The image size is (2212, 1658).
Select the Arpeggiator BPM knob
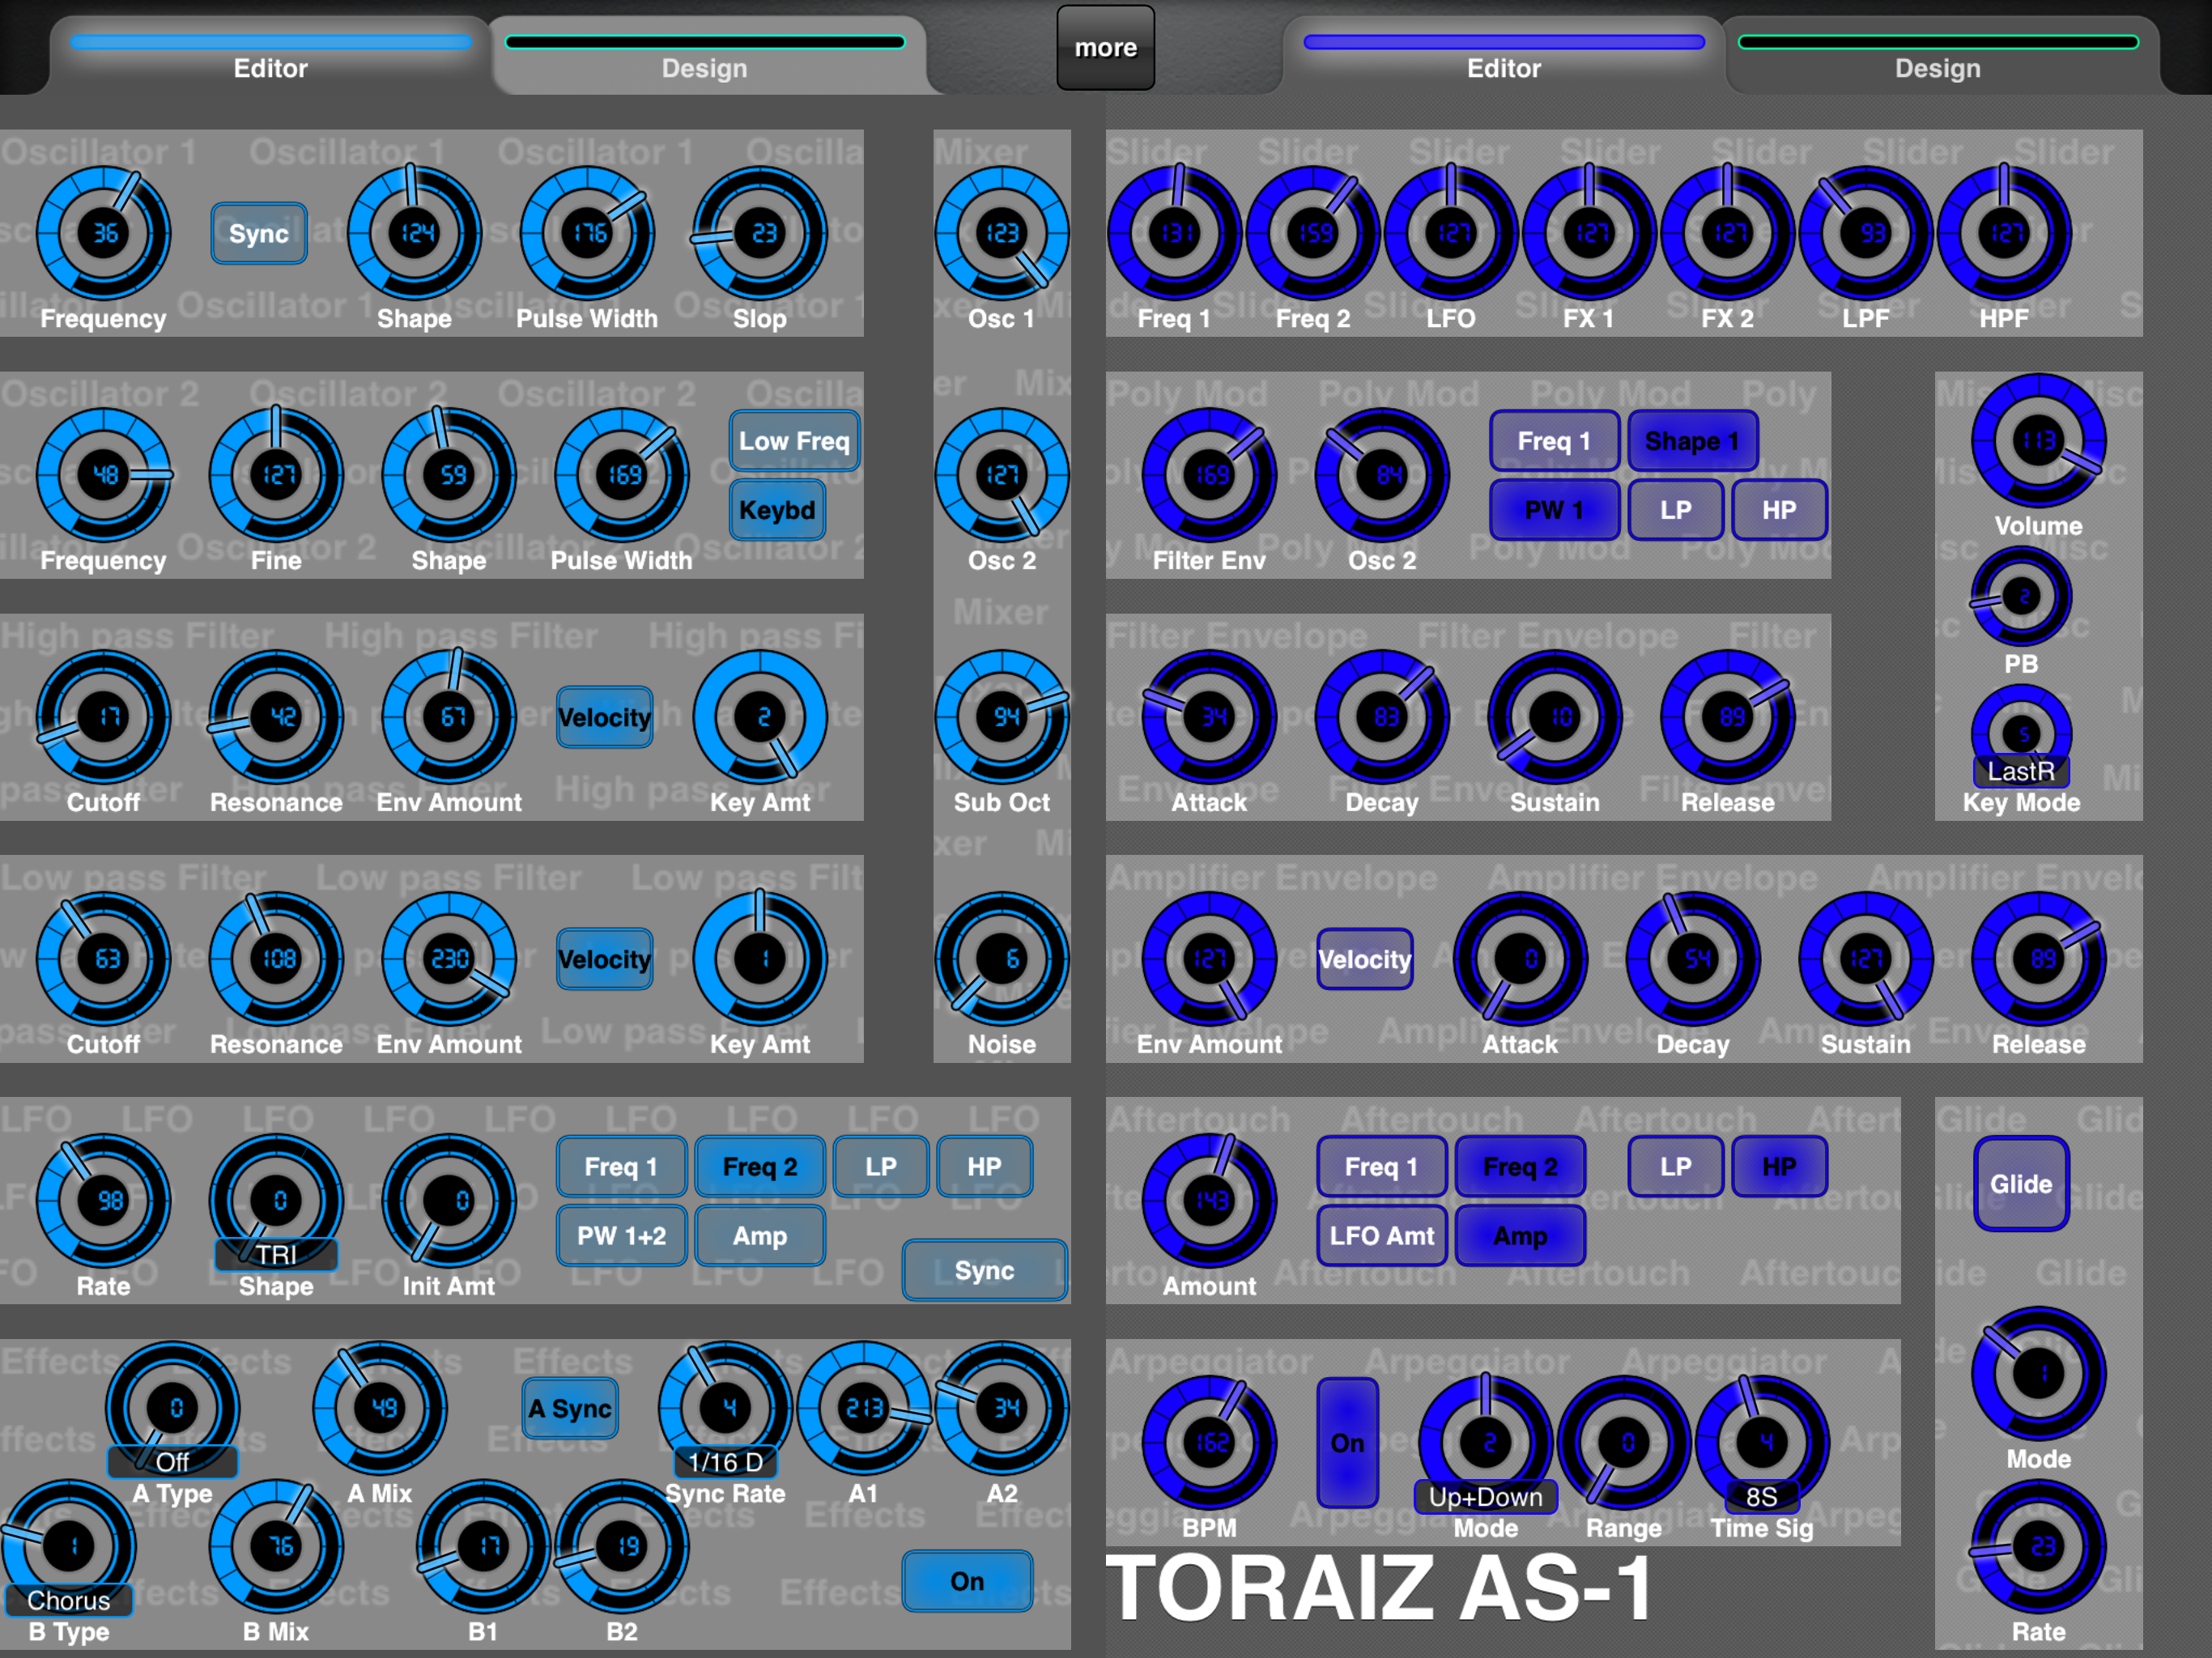coord(1209,1442)
